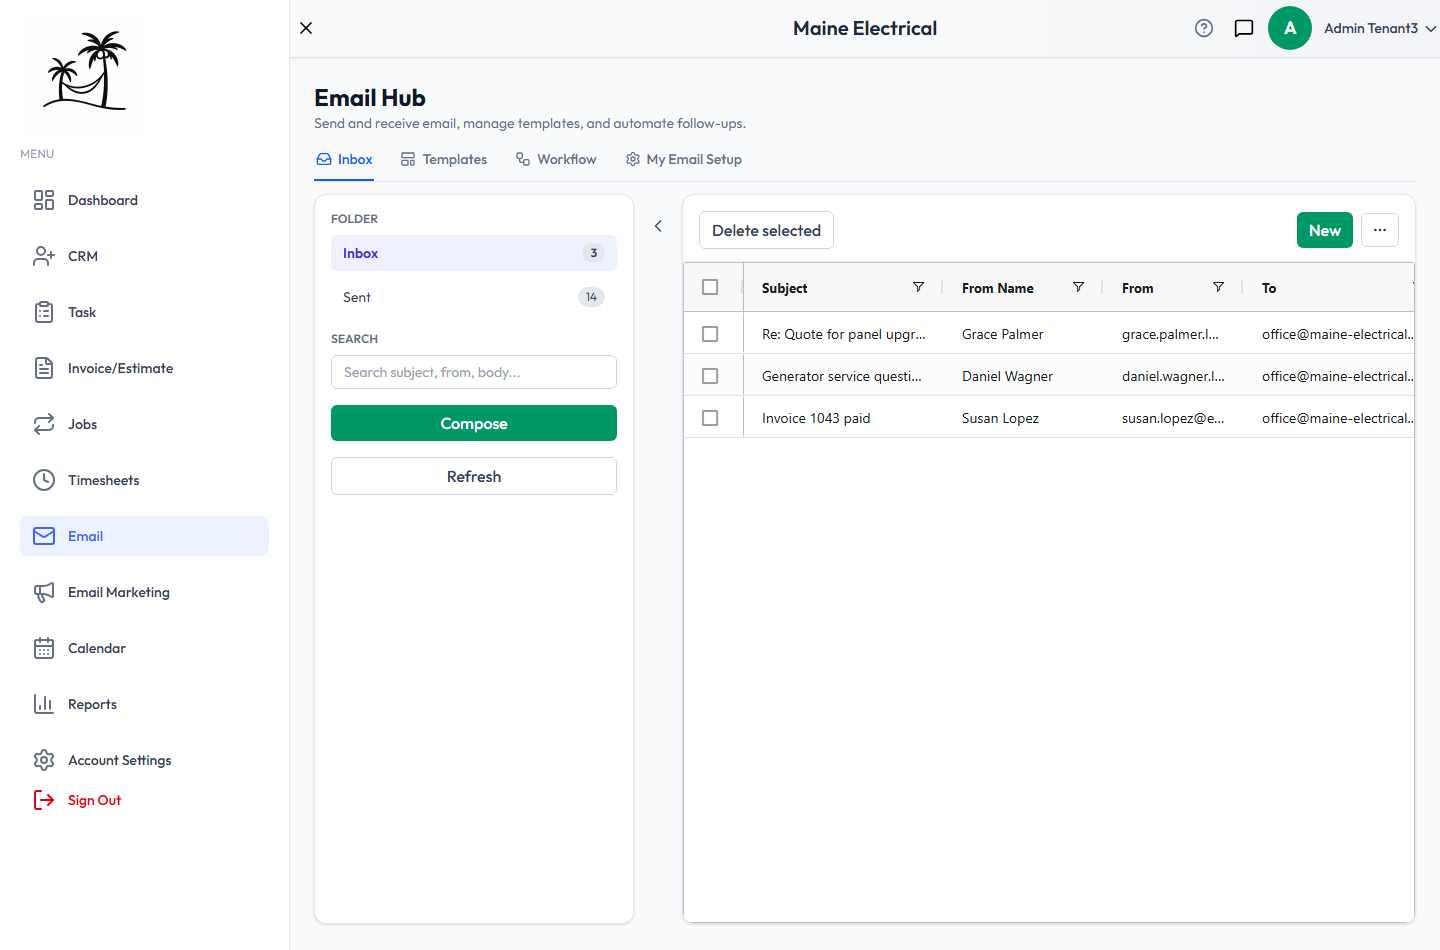Click the daniel.wagner.l... address cell
The height and width of the screenshot is (950, 1440).
click(x=1173, y=376)
